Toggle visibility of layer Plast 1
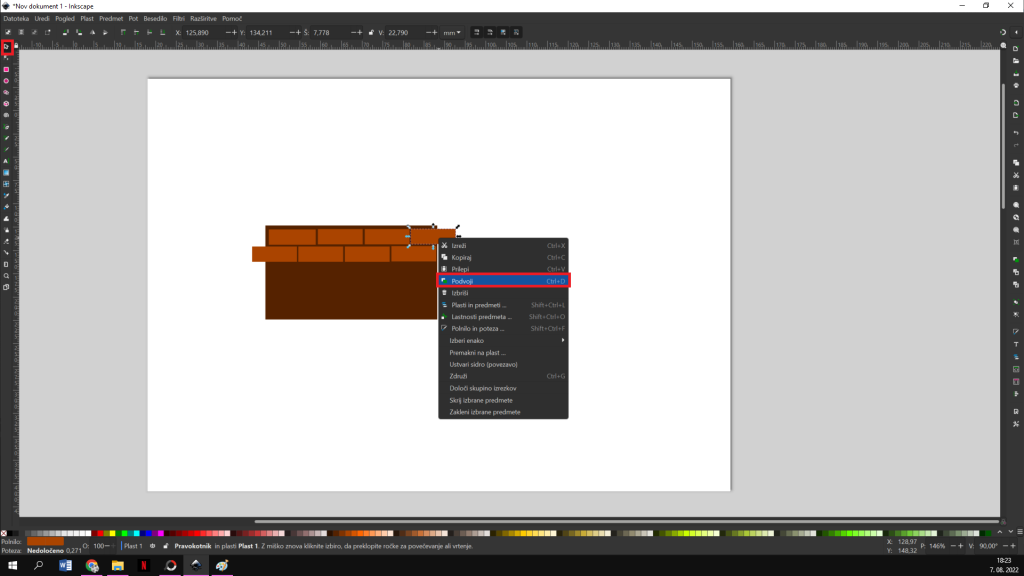This screenshot has width=1024, height=576. [x=153, y=546]
